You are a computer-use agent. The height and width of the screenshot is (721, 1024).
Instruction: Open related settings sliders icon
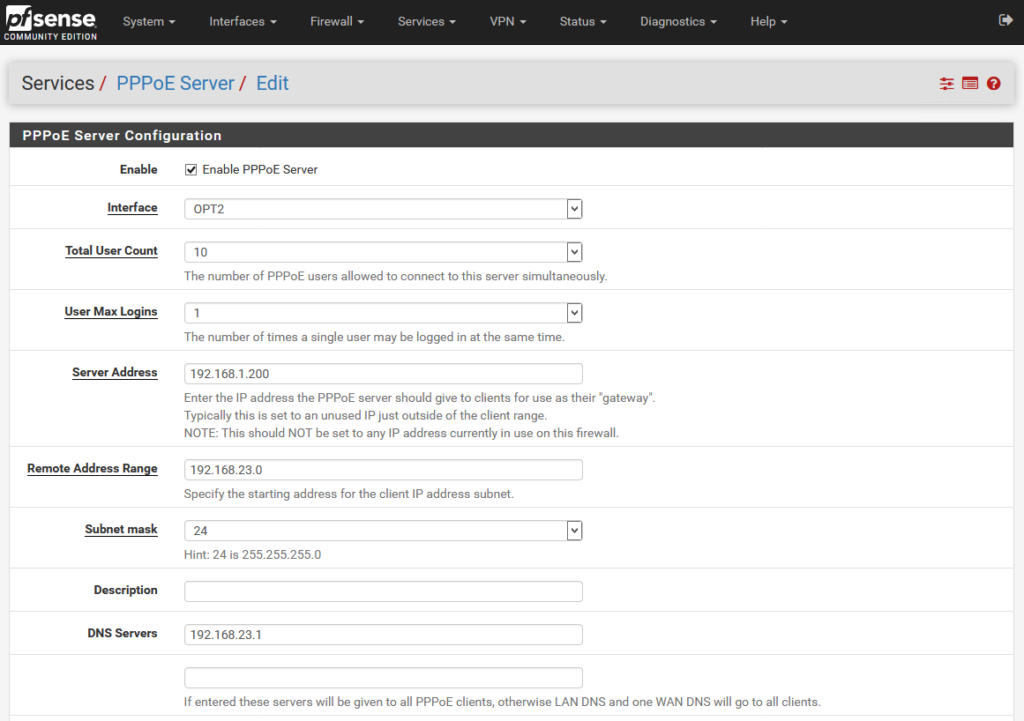click(946, 84)
